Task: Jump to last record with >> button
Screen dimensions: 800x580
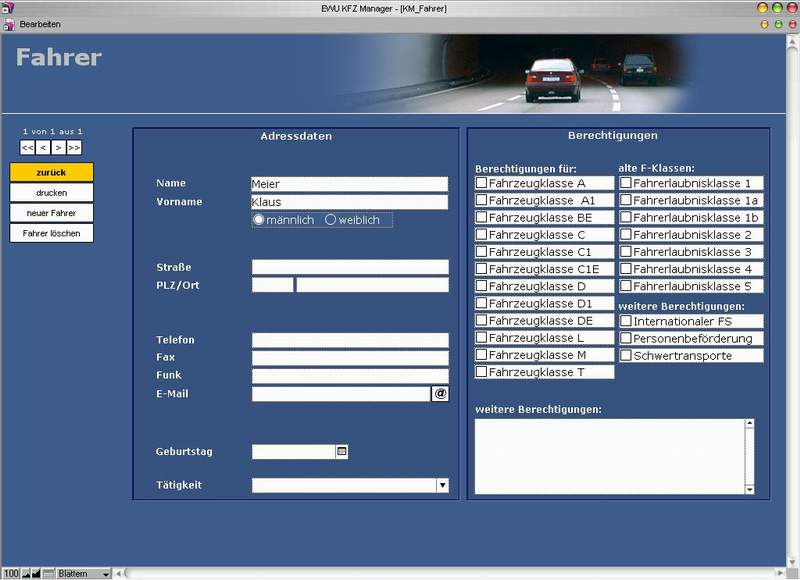Action: coord(74,148)
